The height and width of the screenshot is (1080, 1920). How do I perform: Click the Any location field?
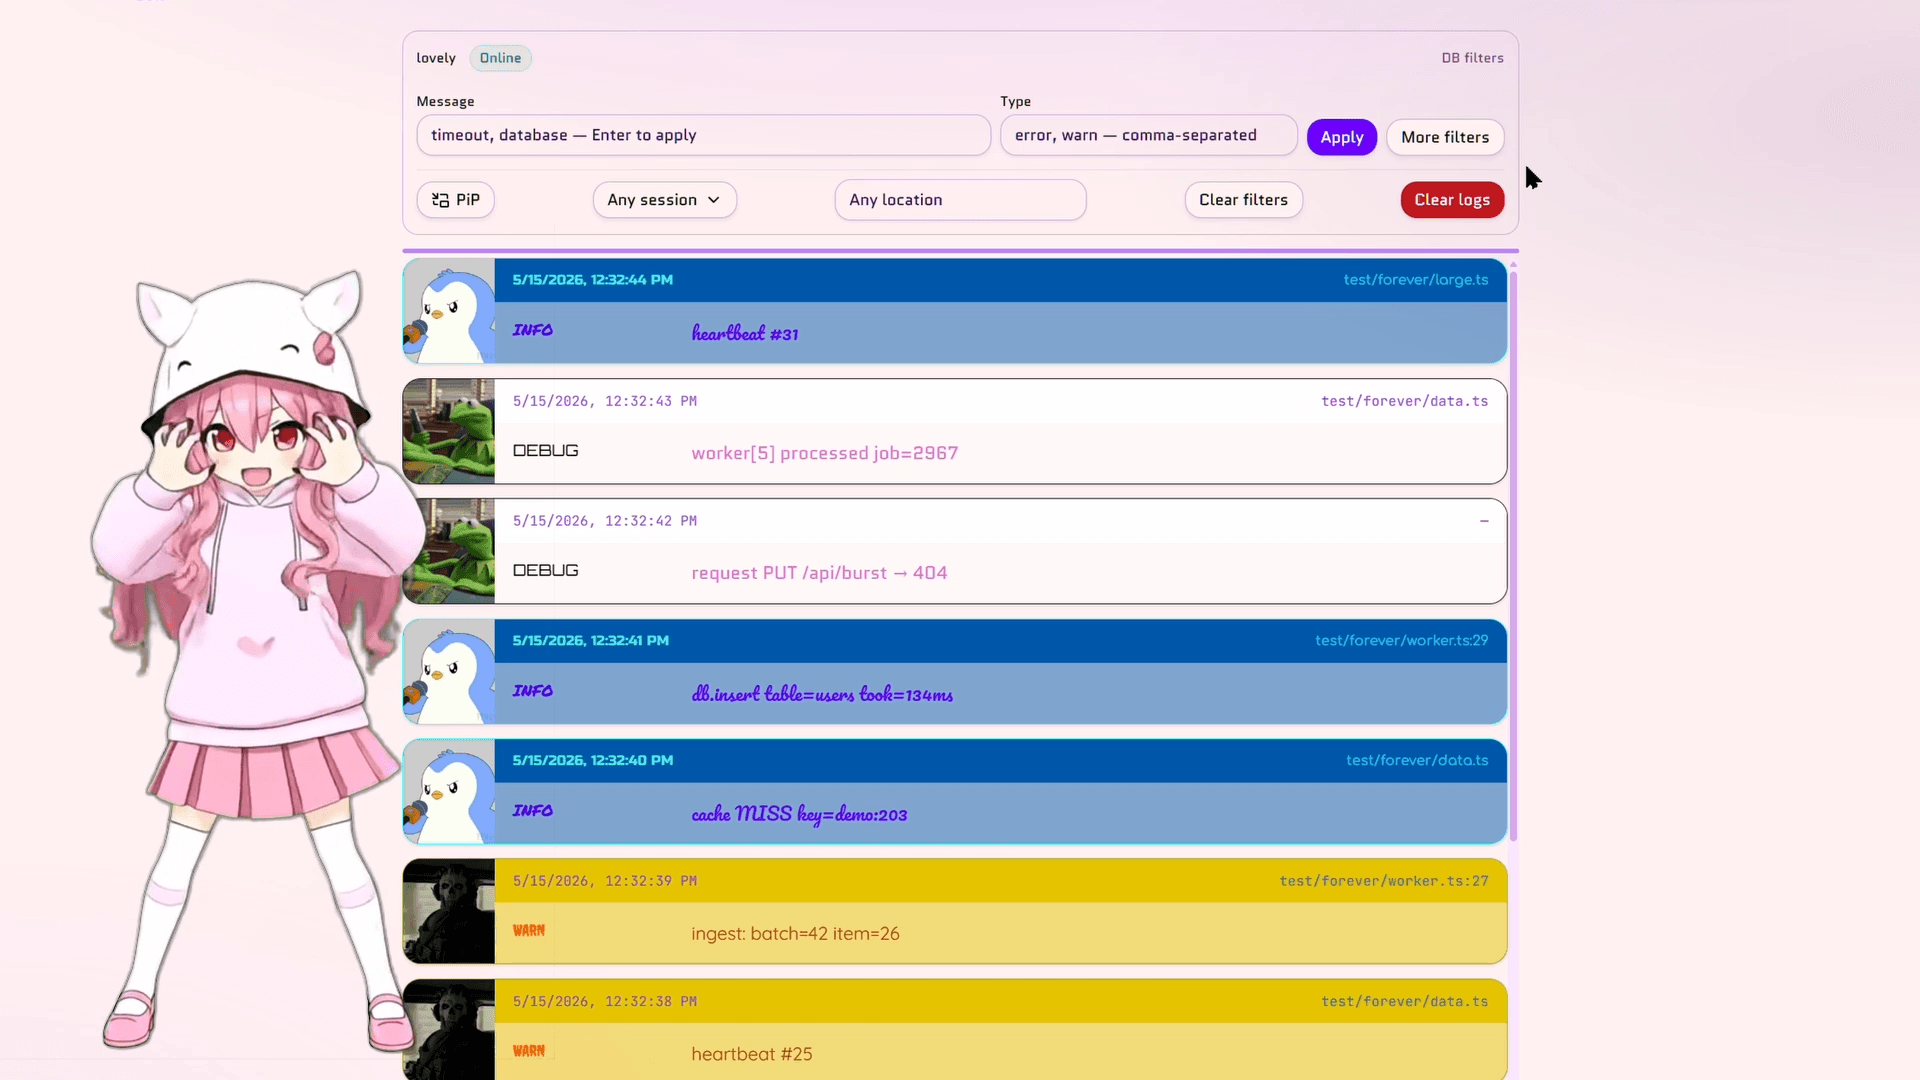(x=960, y=200)
